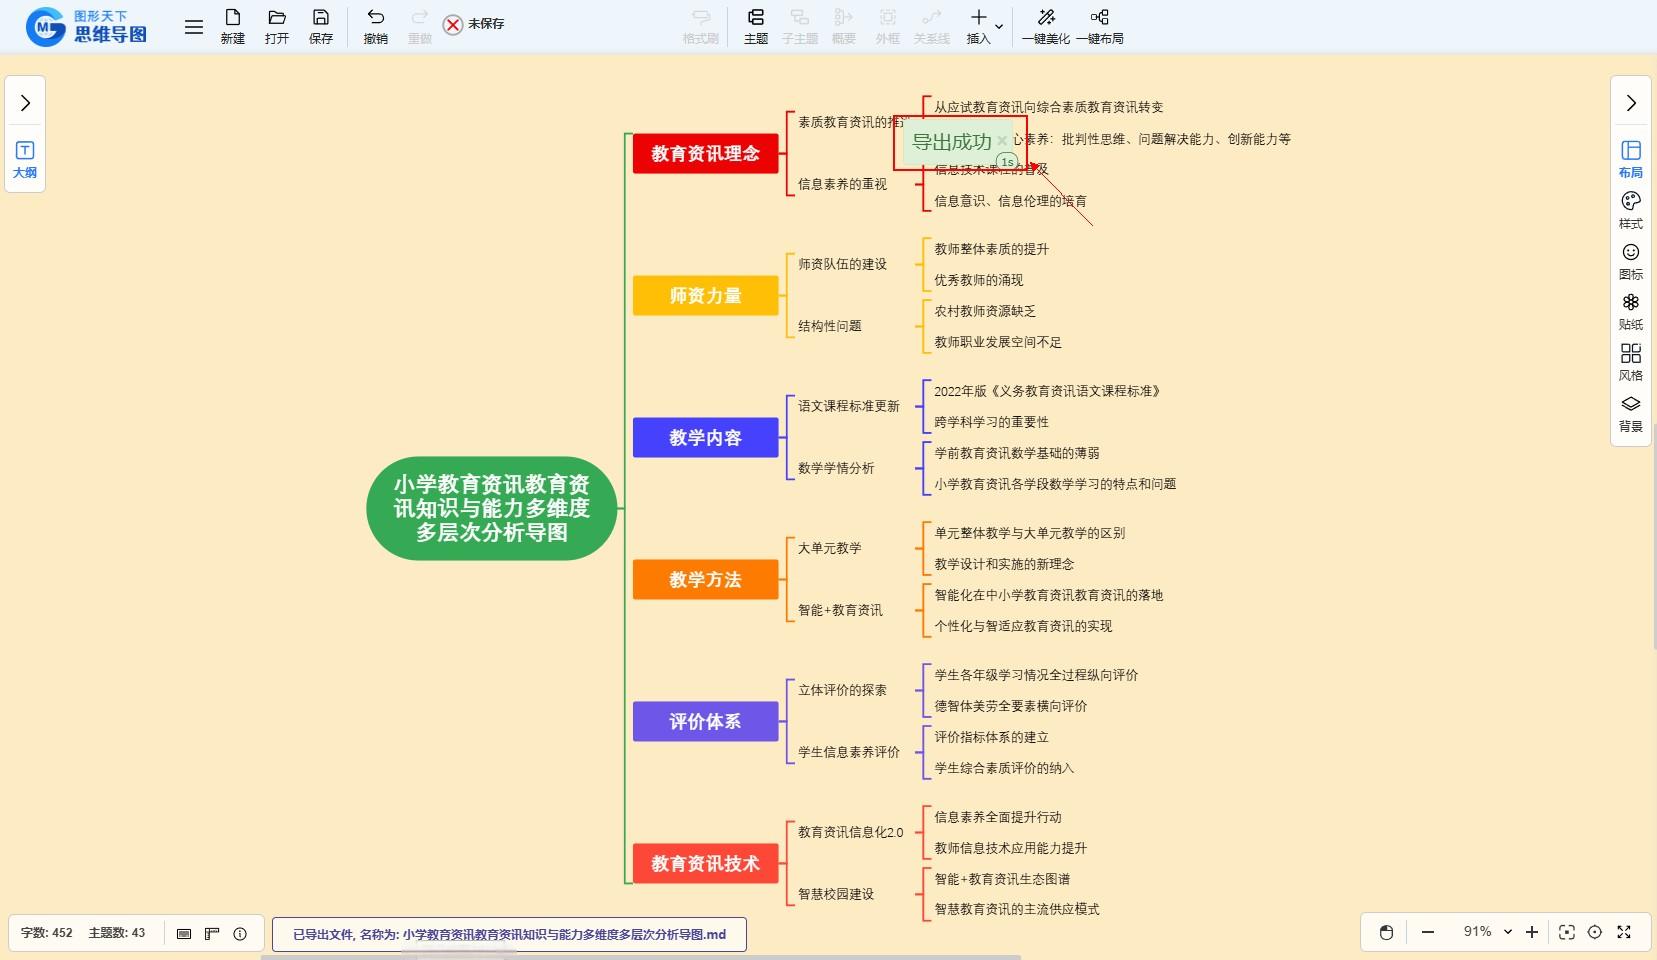Open the 图标 icon panel
This screenshot has height=960, width=1657.
pyautogui.click(x=1630, y=261)
